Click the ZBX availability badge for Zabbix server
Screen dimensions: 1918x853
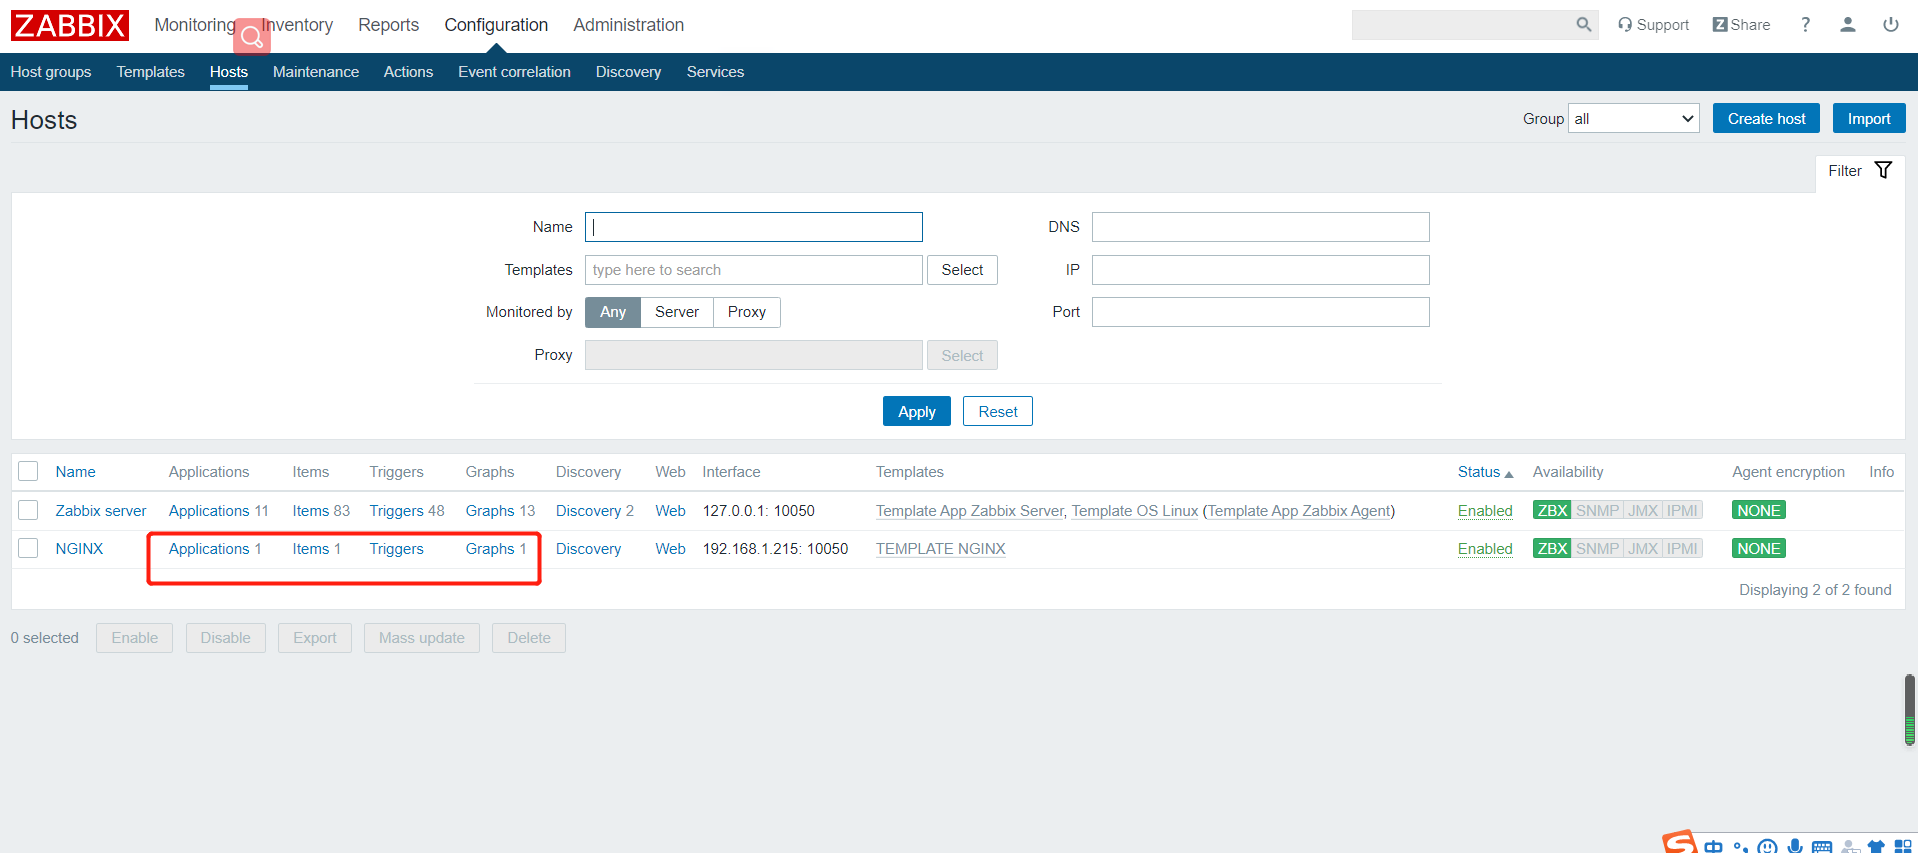click(x=1552, y=511)
